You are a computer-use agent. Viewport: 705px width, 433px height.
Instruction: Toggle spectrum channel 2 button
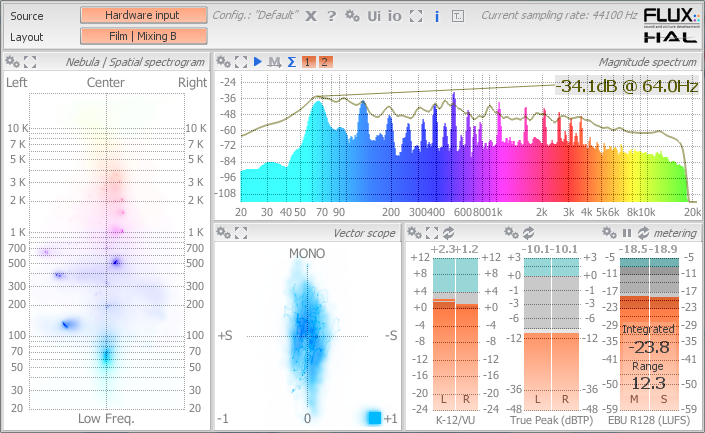(325, 62)
